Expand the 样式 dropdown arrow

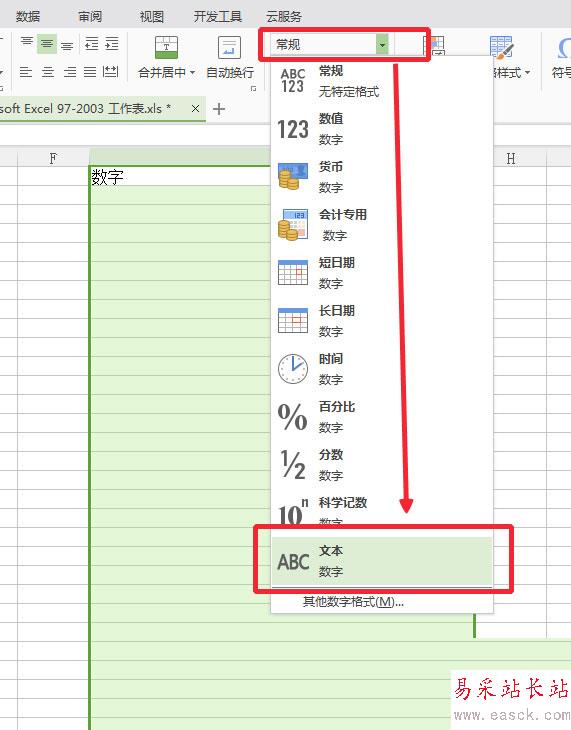click(527, 73)
